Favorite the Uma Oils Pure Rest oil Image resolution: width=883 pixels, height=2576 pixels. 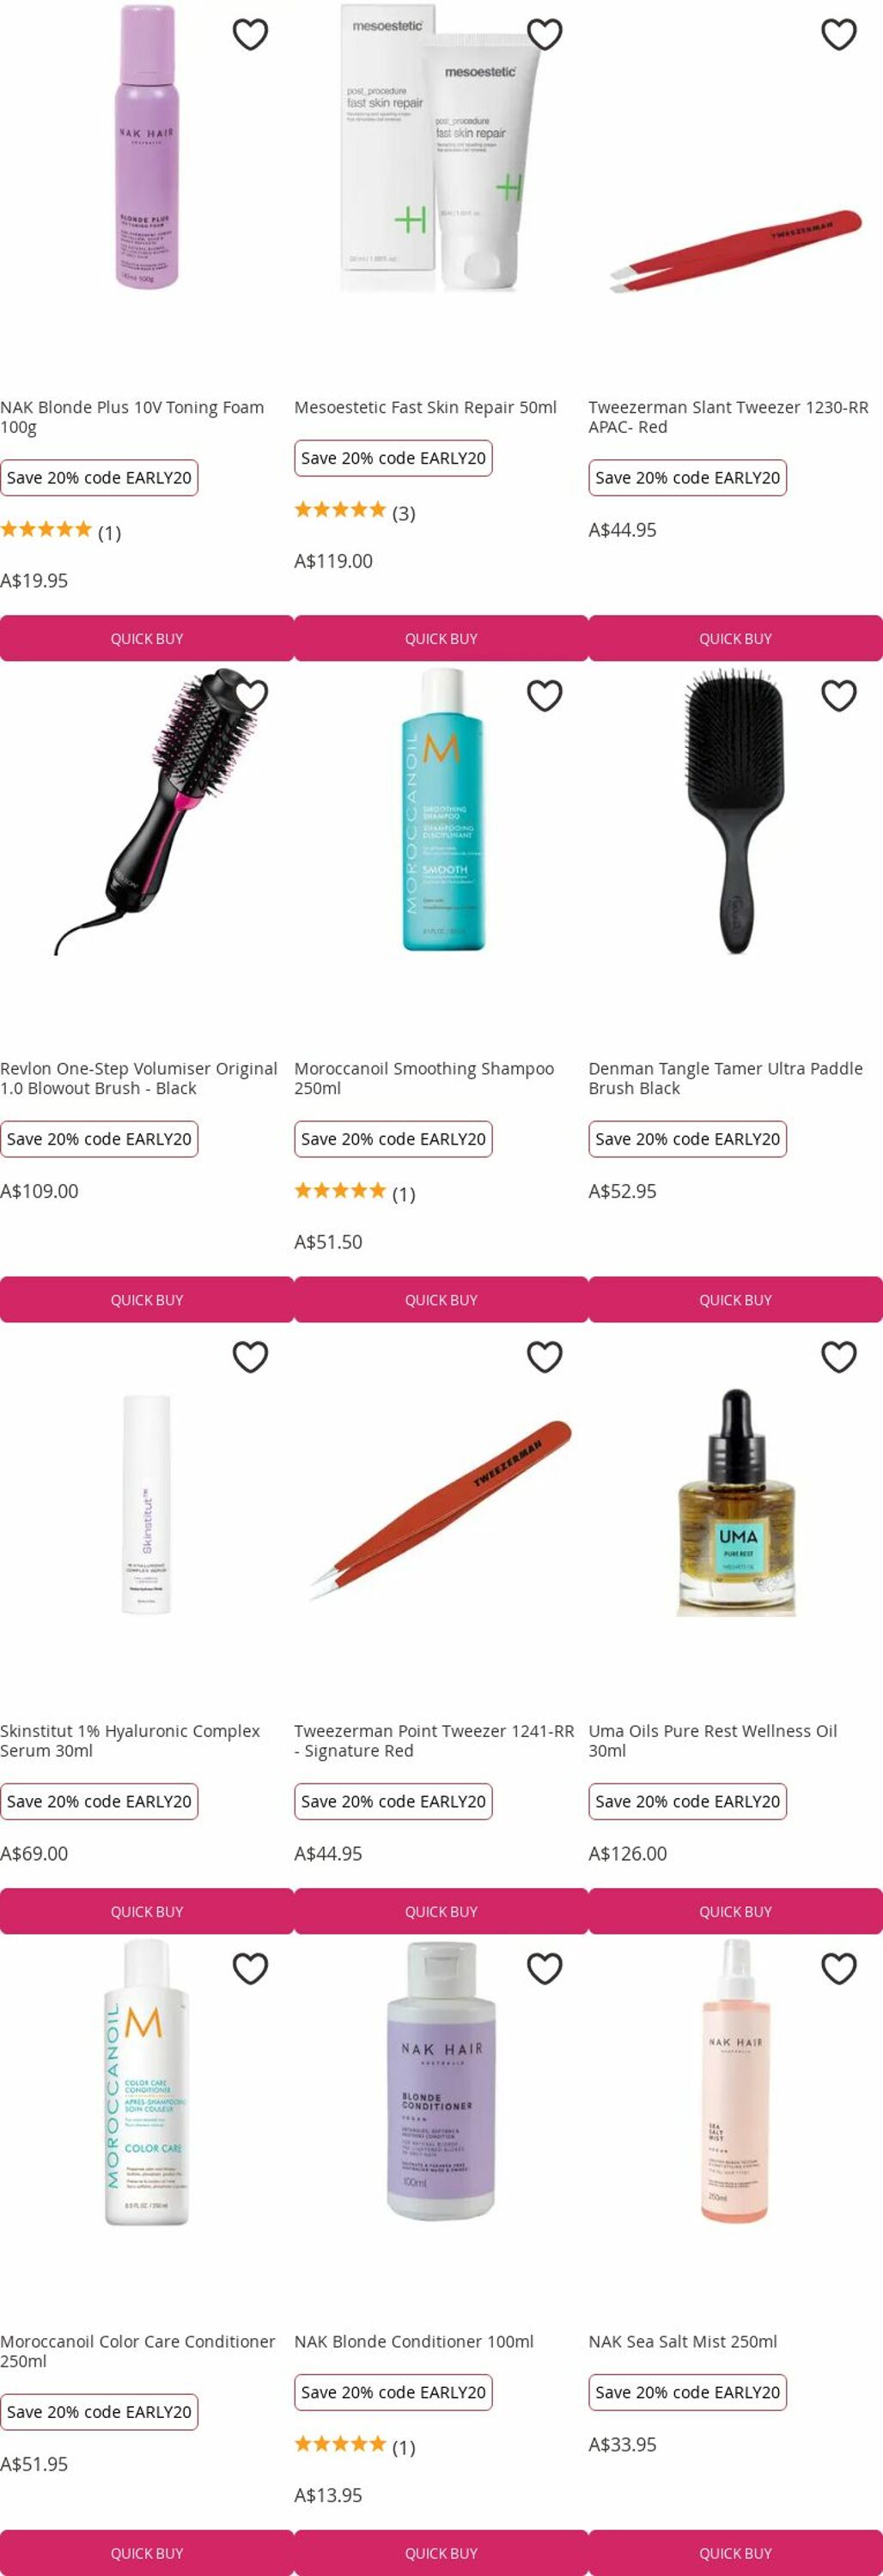click(x=838, y=1357)
